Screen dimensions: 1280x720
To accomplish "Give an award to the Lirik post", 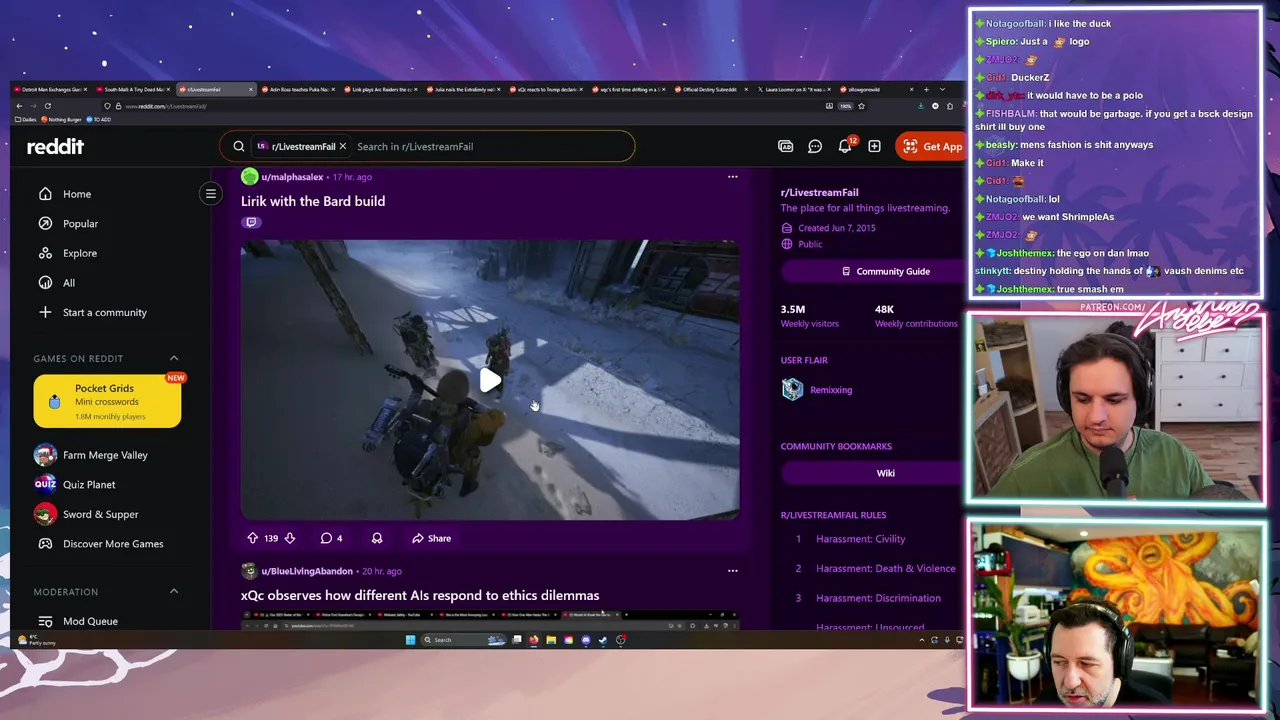I will (x=377, y=538).
